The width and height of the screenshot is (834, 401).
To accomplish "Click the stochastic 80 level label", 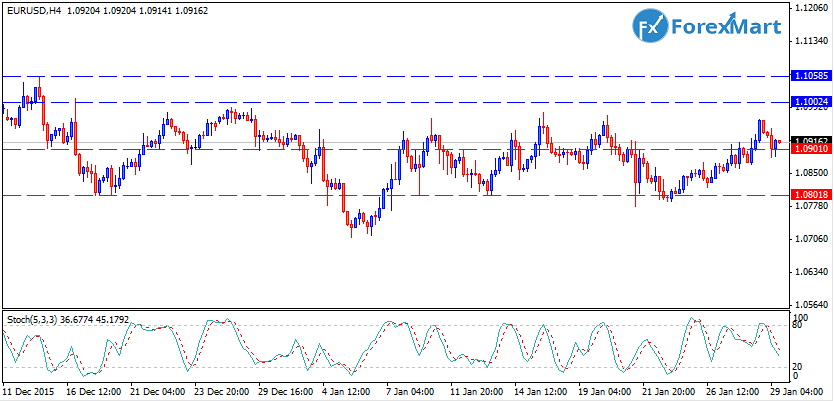I will pyautogui.click(x=797, y=326).
